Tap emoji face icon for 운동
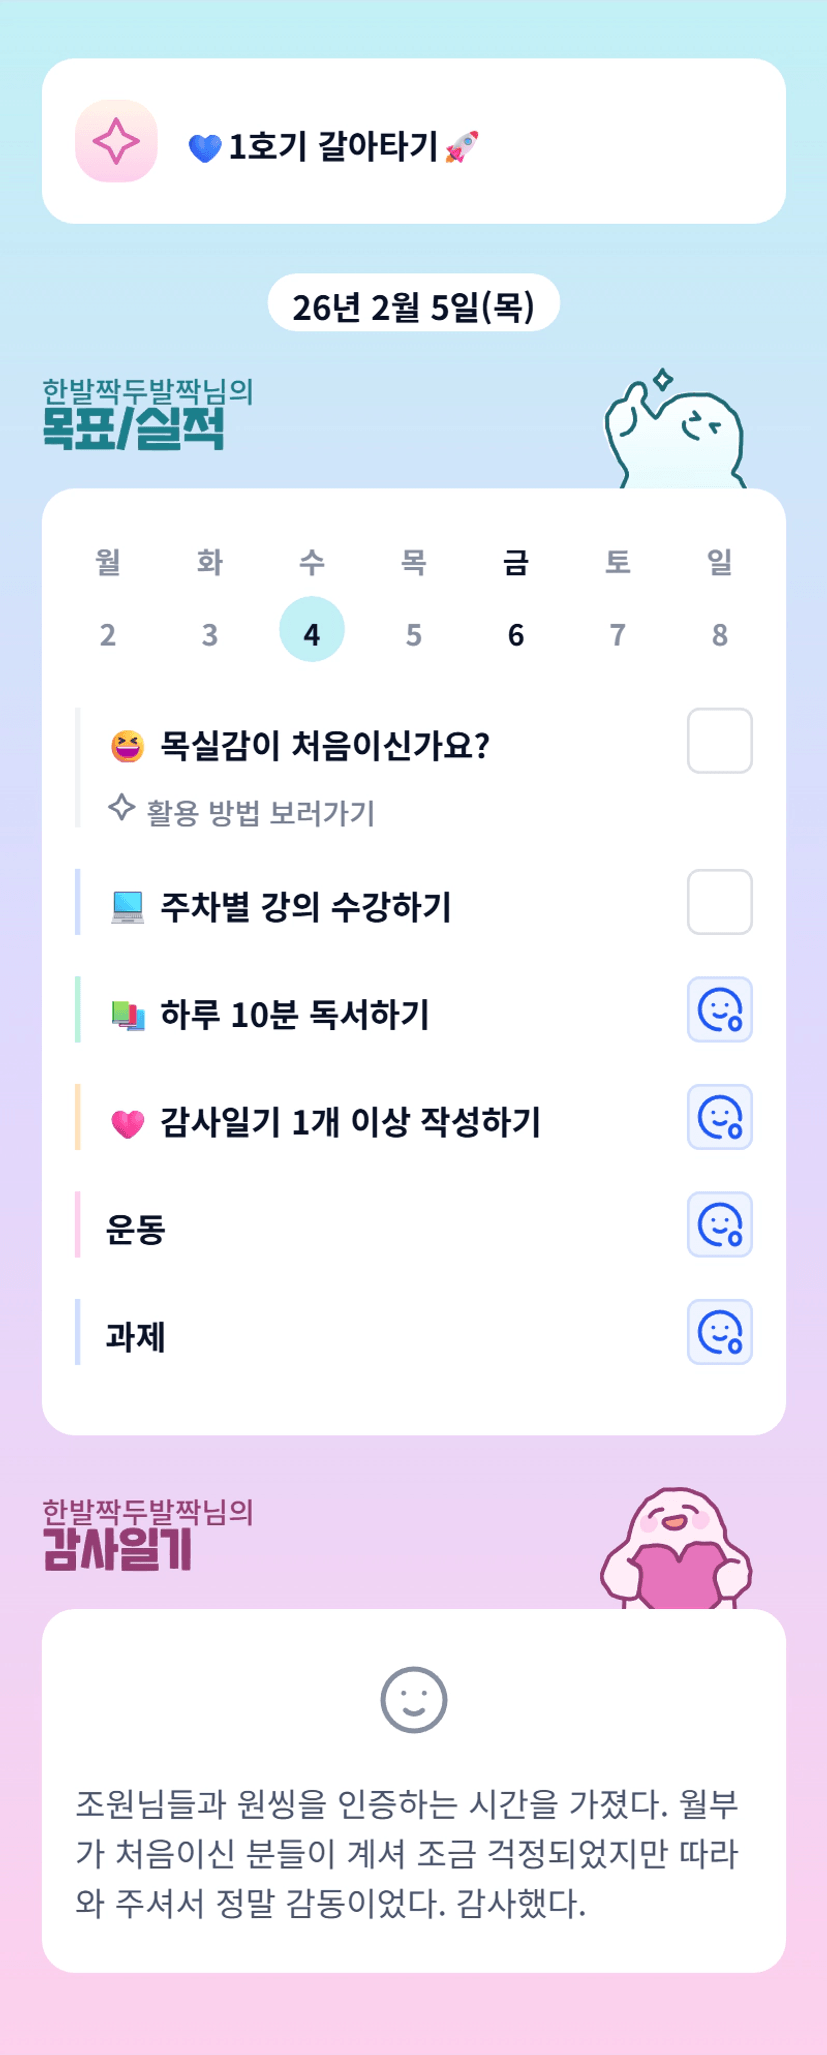Viewport: 827px width, 2055px height. point(719,1225)
